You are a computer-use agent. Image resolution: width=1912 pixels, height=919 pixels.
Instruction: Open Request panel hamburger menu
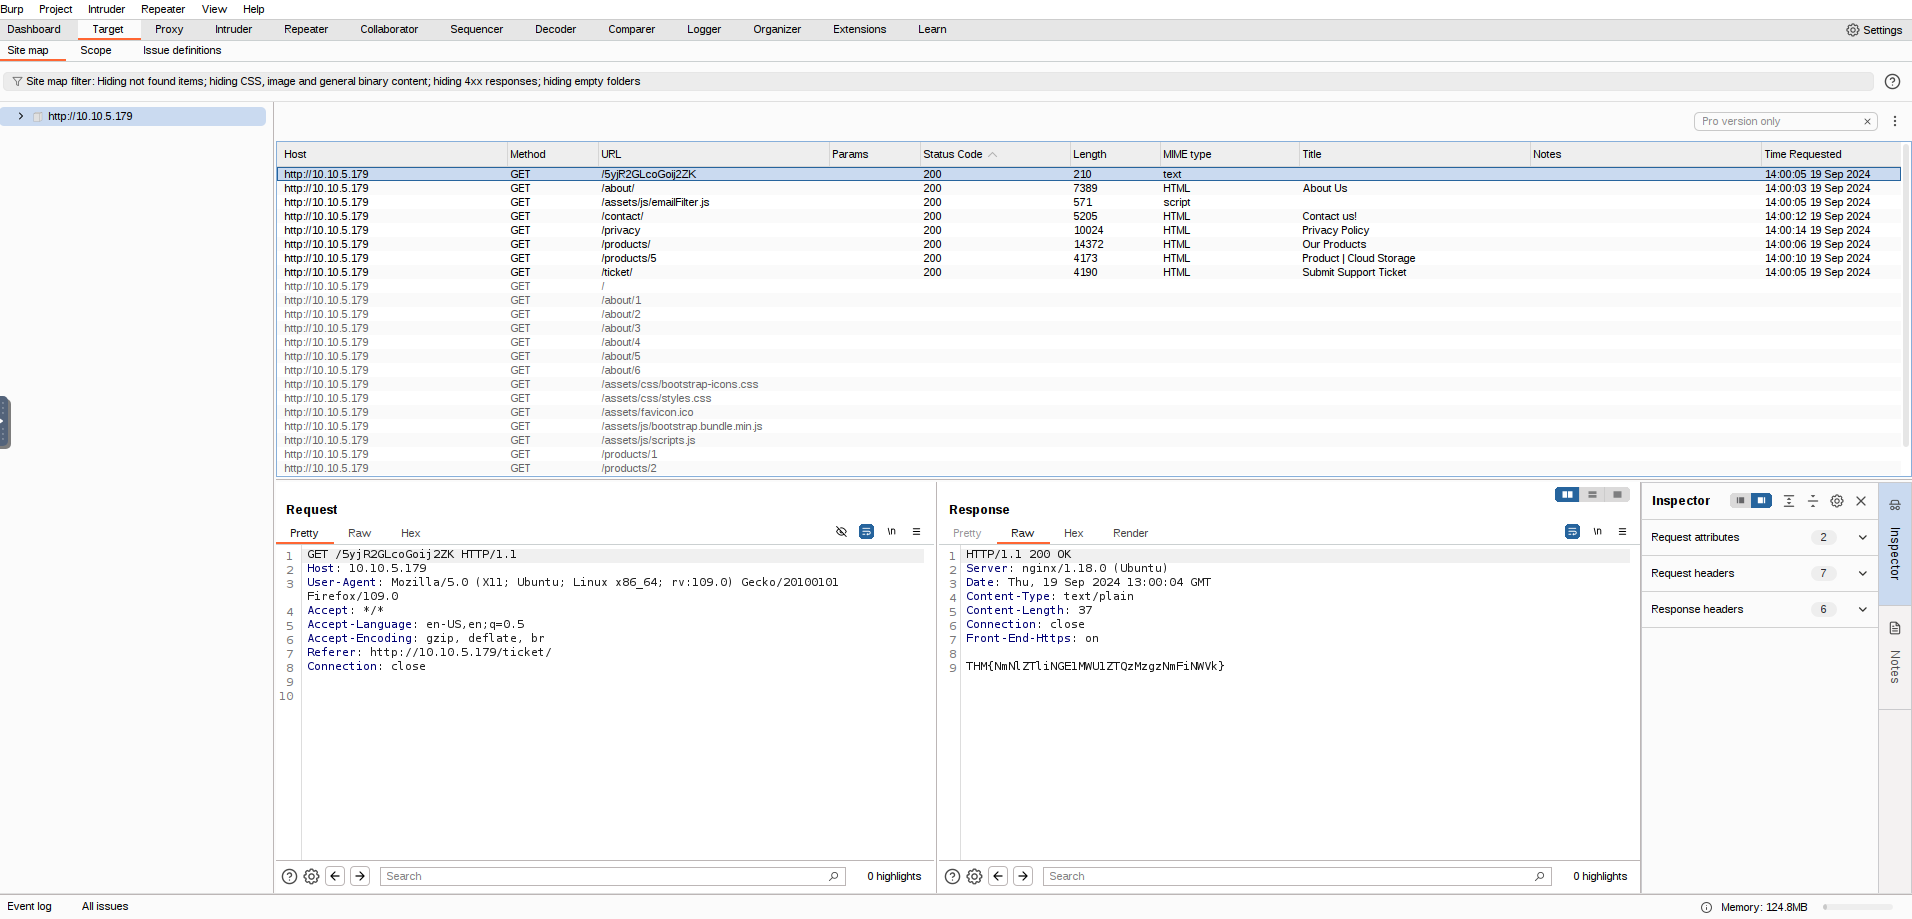point(916,532)
